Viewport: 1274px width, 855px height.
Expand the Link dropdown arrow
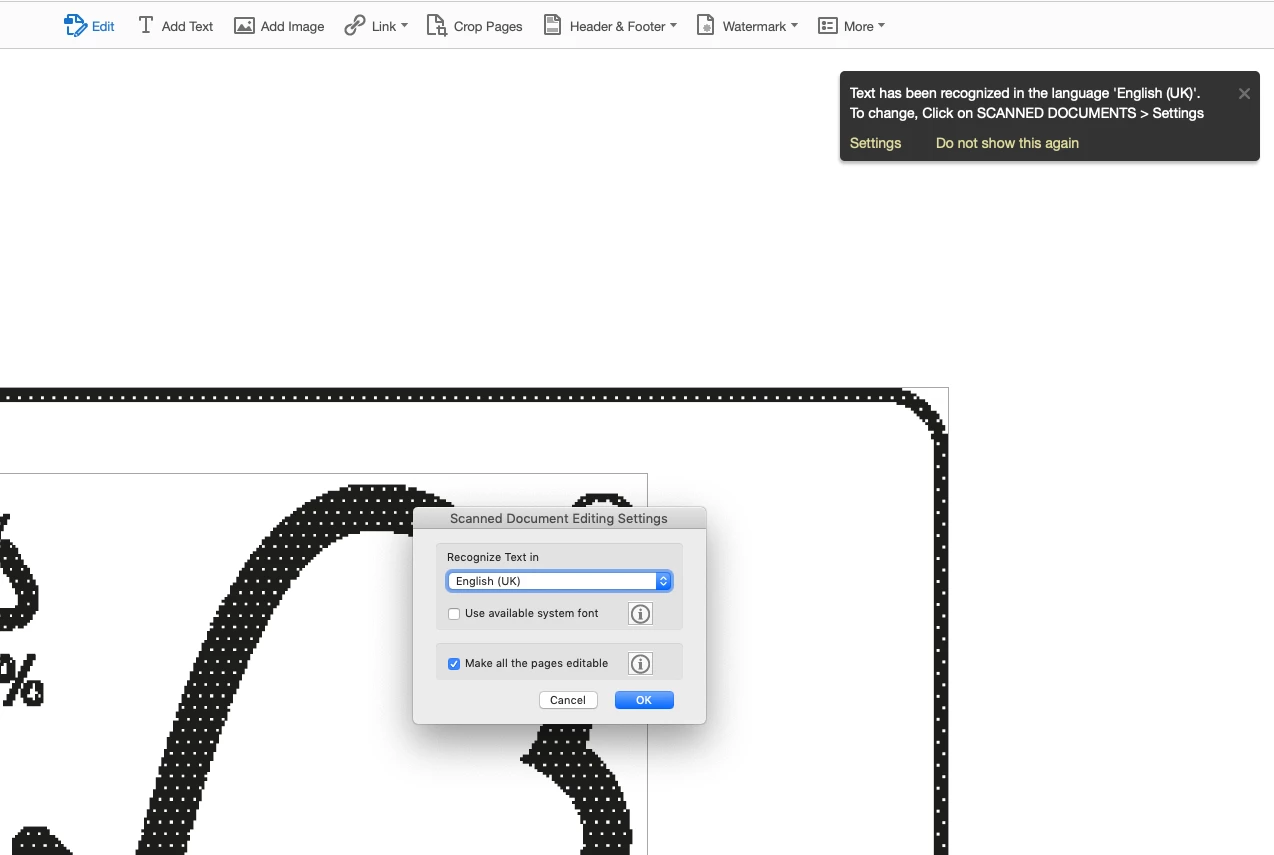point(404,26)
